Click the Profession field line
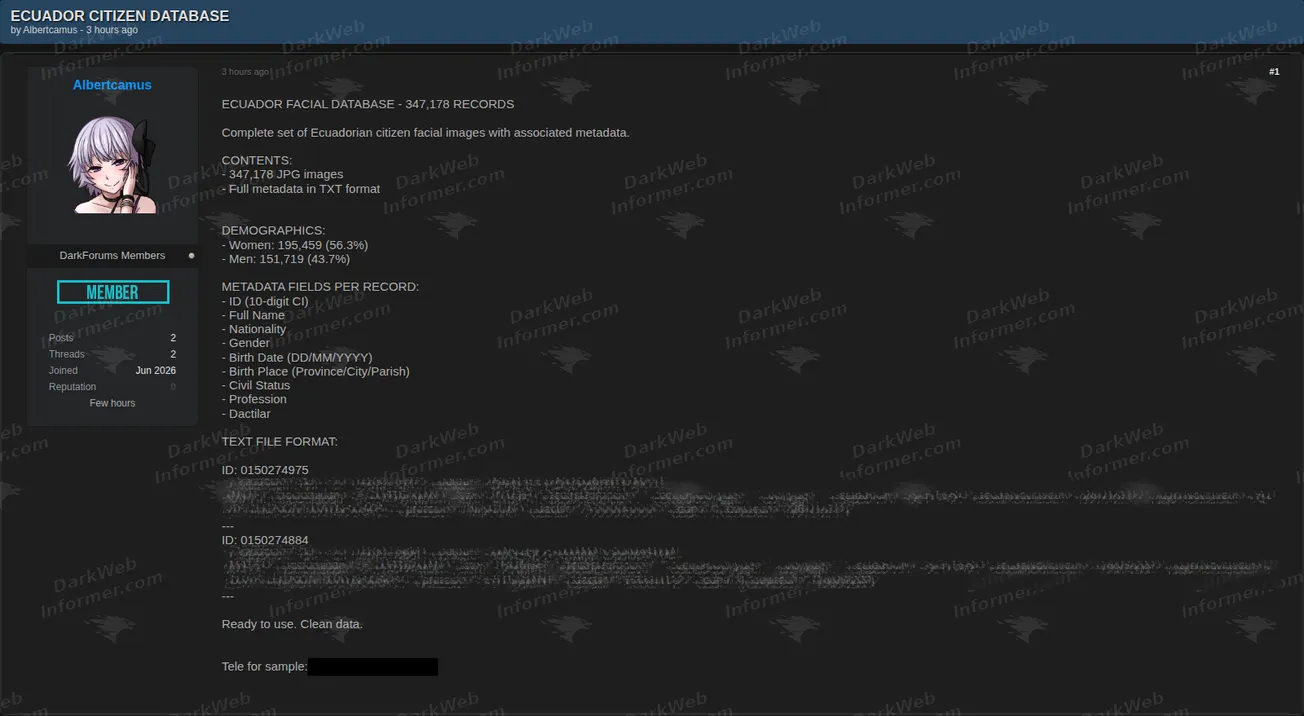Image resolution: width=1304 pixels, height=716 pixels. pyautogui.click(x=254, y=399)
